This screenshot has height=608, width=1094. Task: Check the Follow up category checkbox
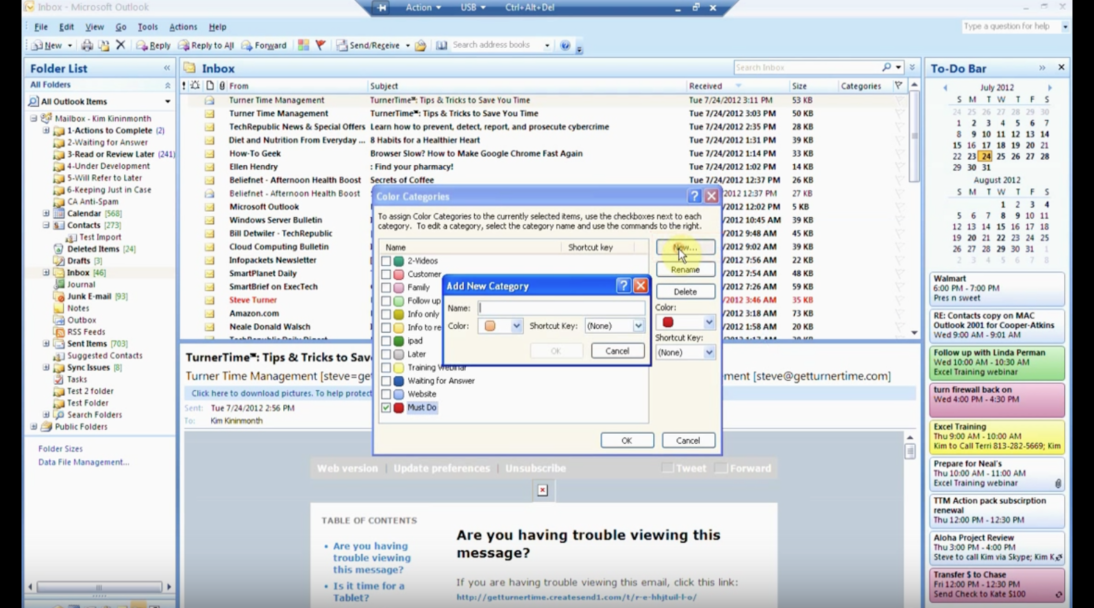386,301
